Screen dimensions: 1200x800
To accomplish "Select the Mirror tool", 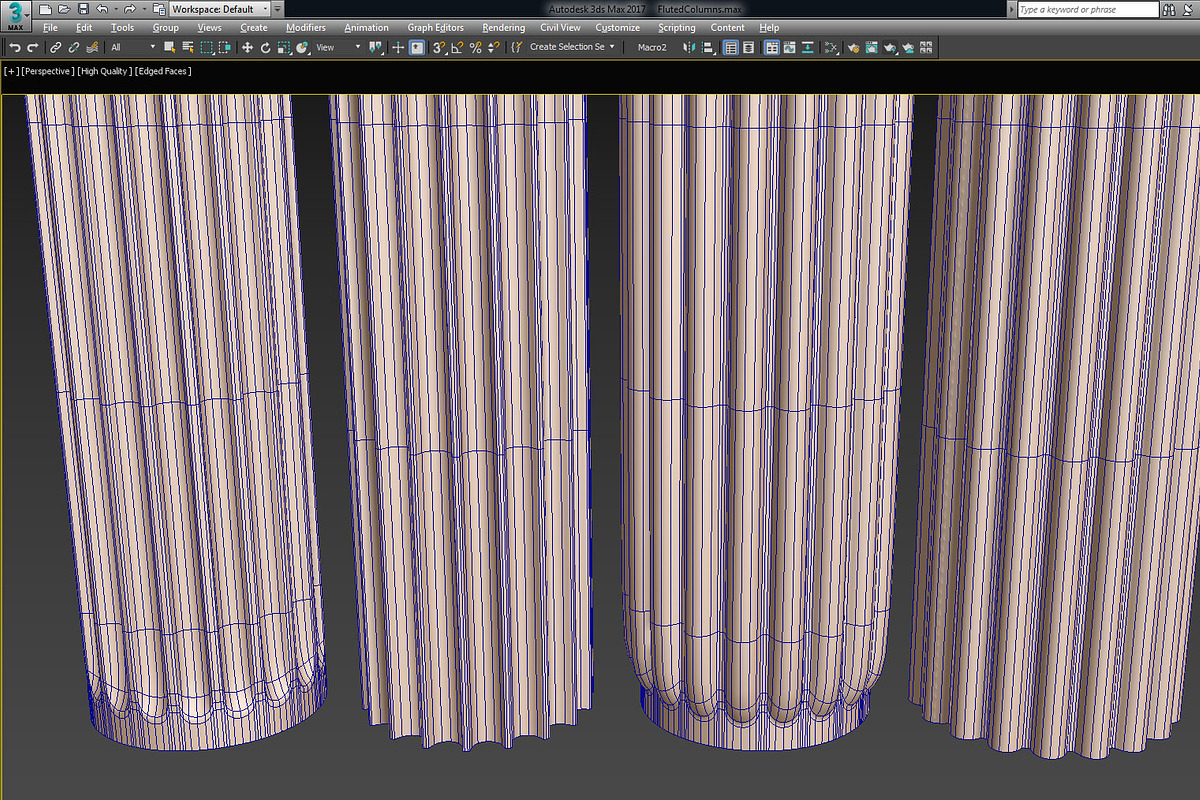I will pos(690,47).
